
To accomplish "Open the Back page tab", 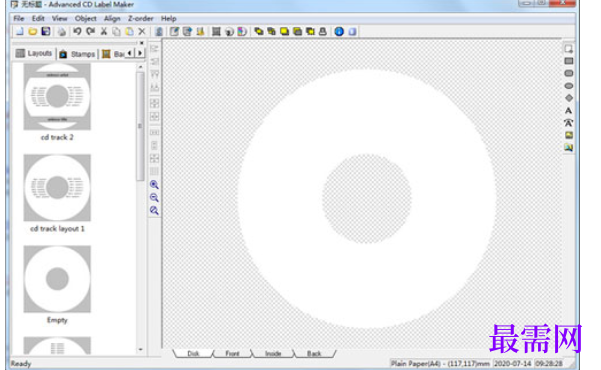I will click(314, 353).
